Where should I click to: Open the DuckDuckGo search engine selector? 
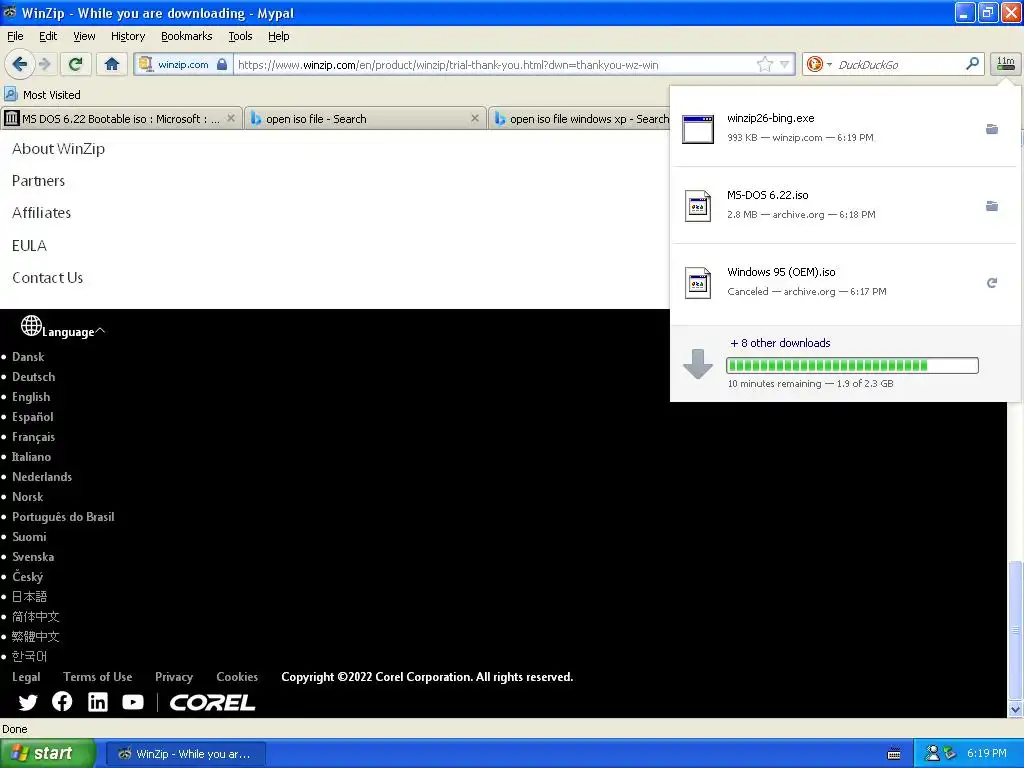pos(819,64)
